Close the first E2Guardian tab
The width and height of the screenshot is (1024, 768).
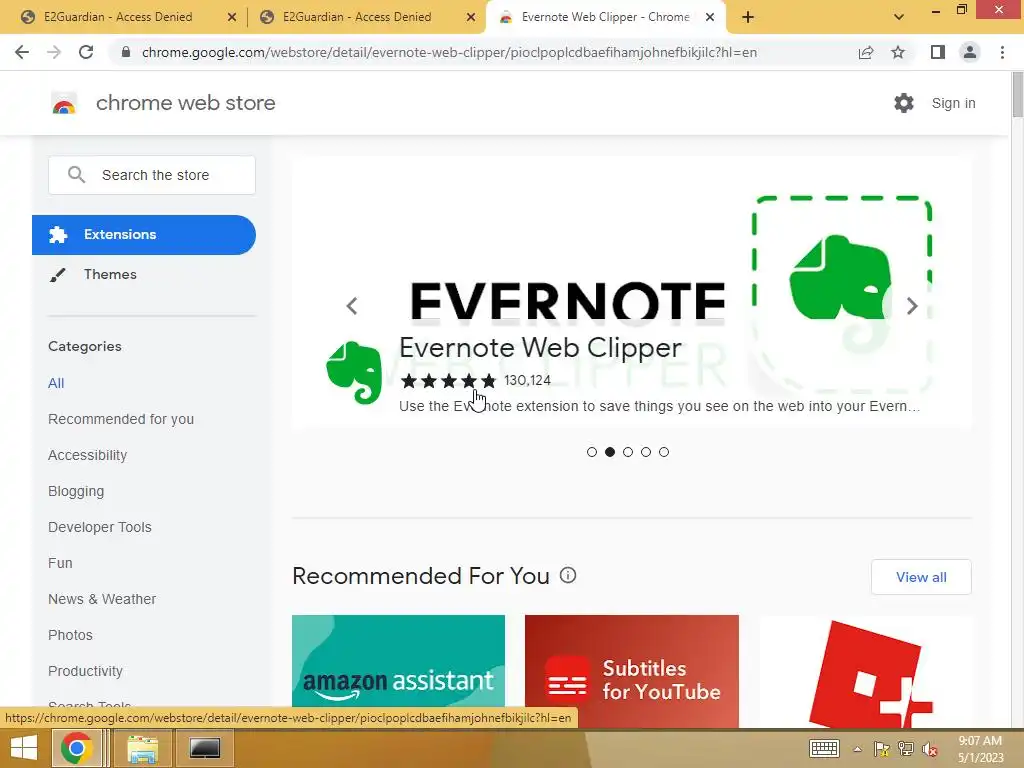(x=232, y=18)
